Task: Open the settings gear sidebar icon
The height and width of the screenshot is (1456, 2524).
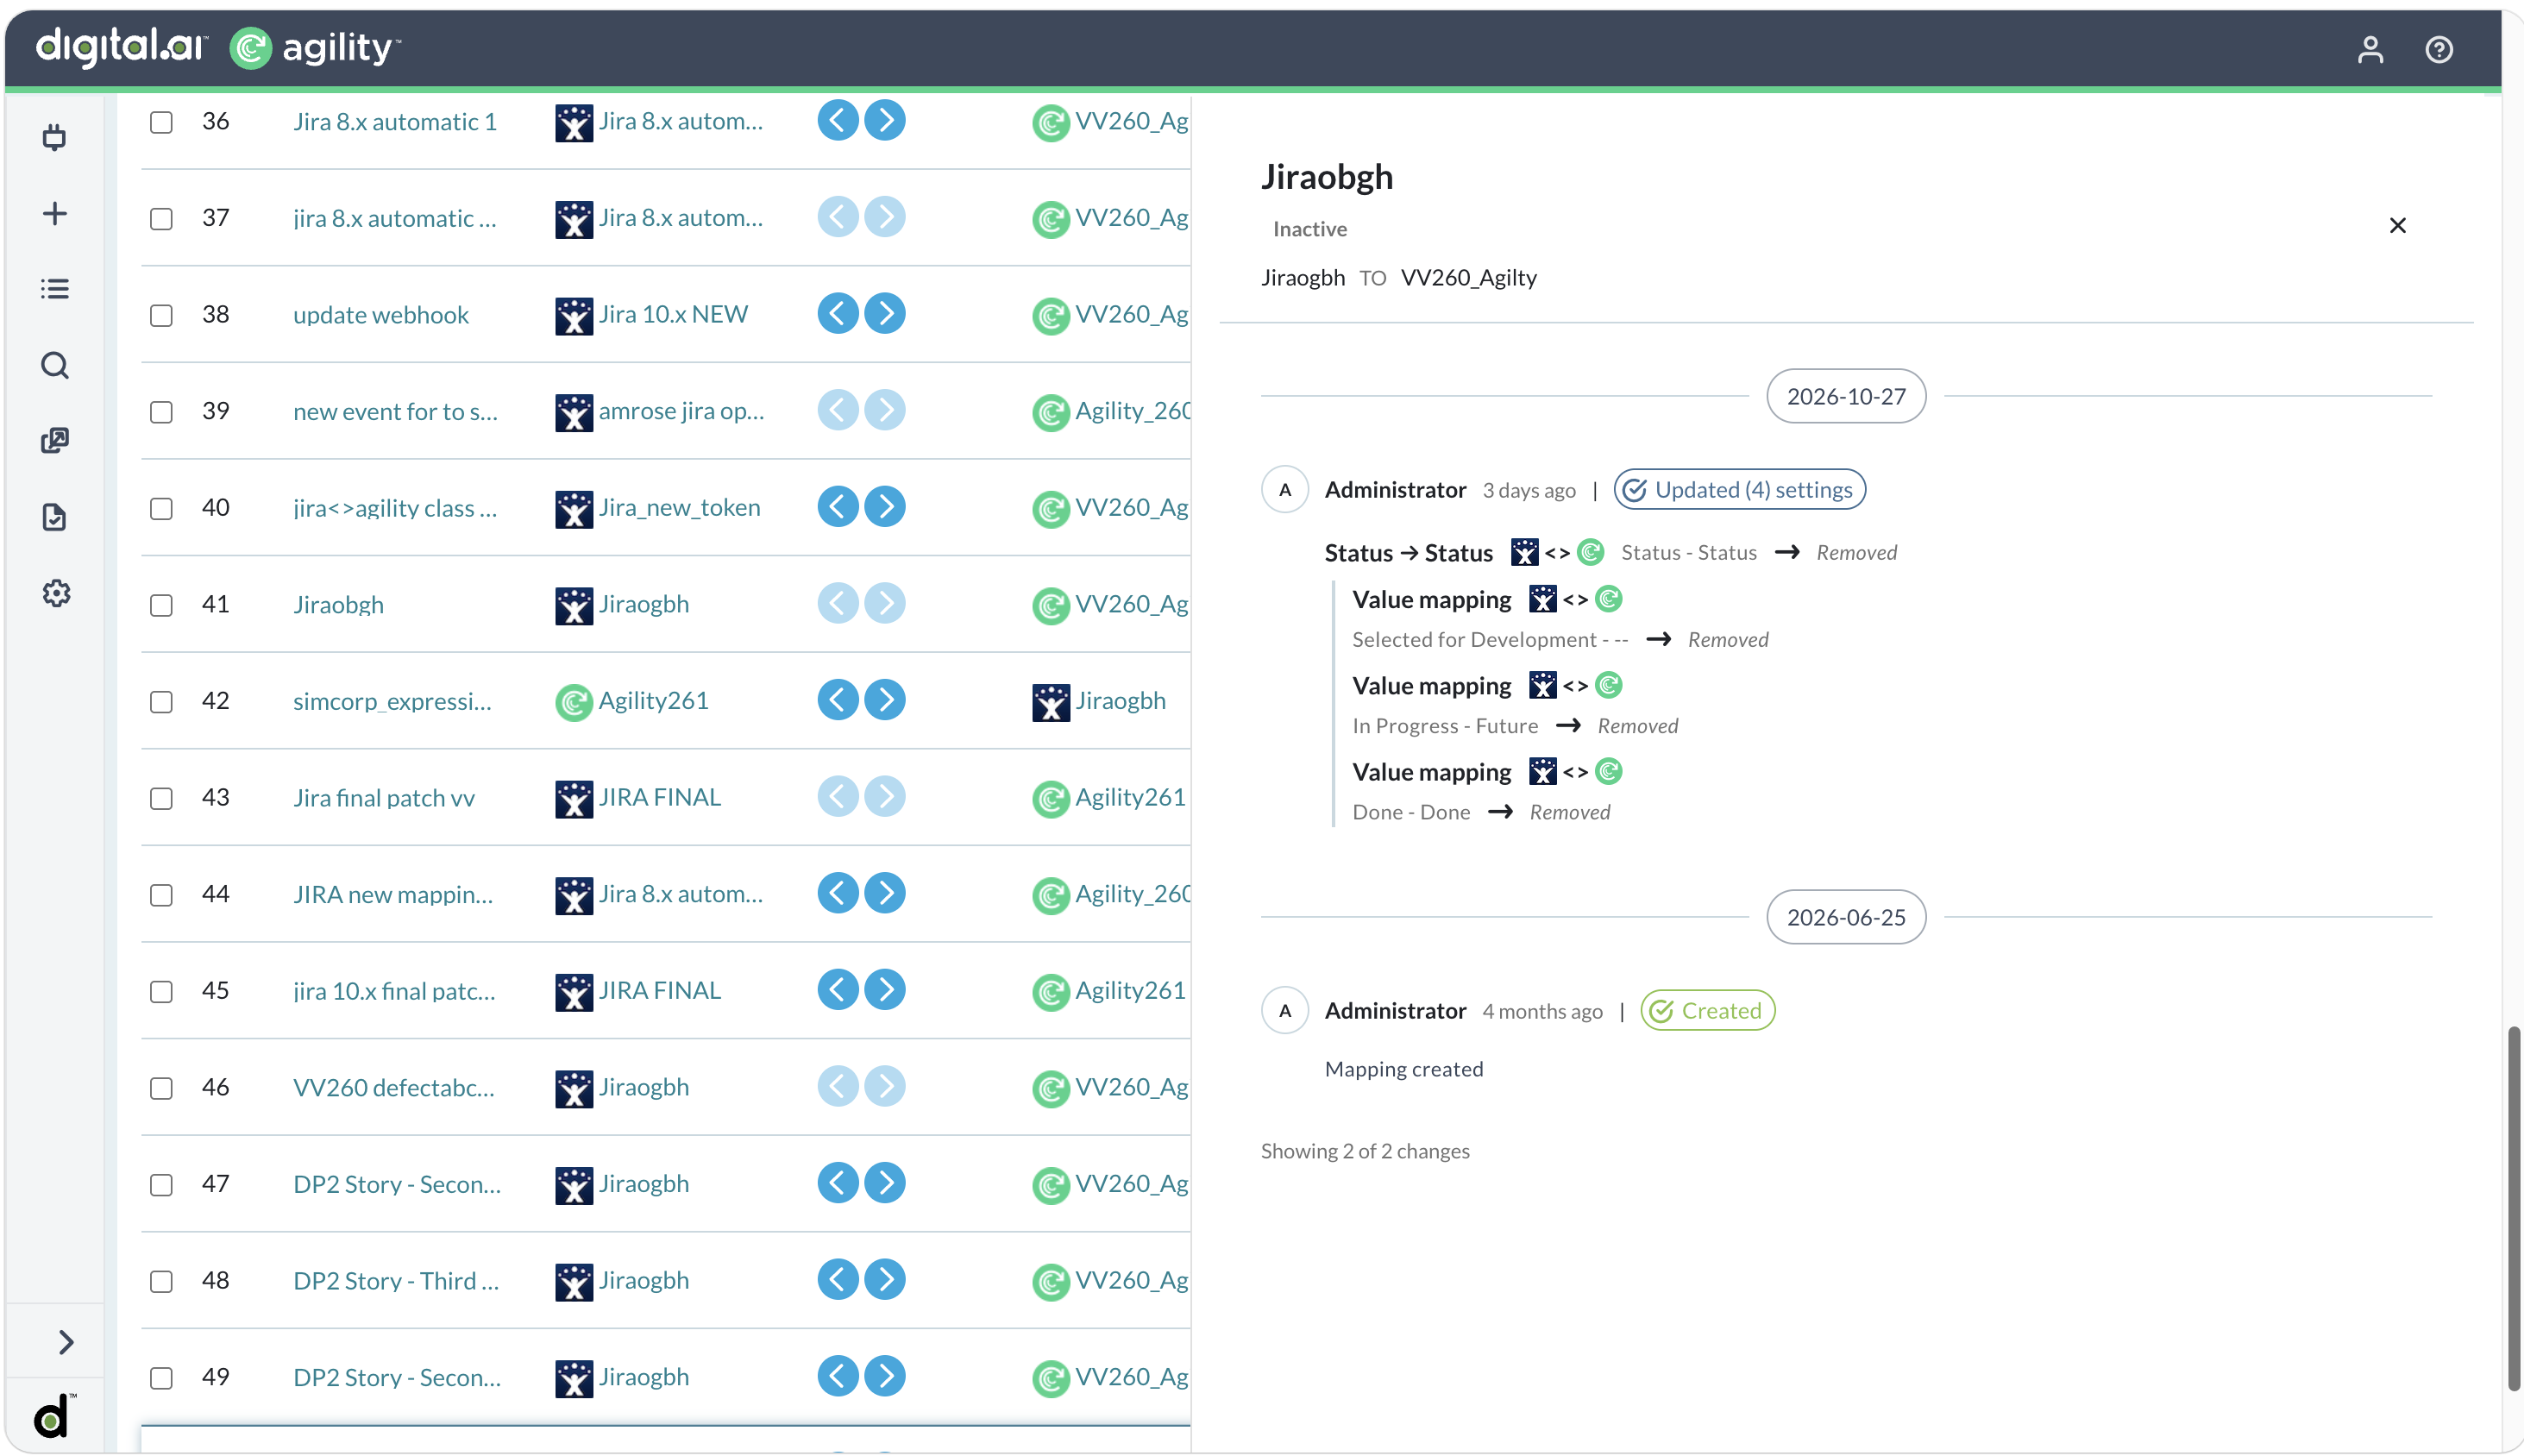Action: 56,593
